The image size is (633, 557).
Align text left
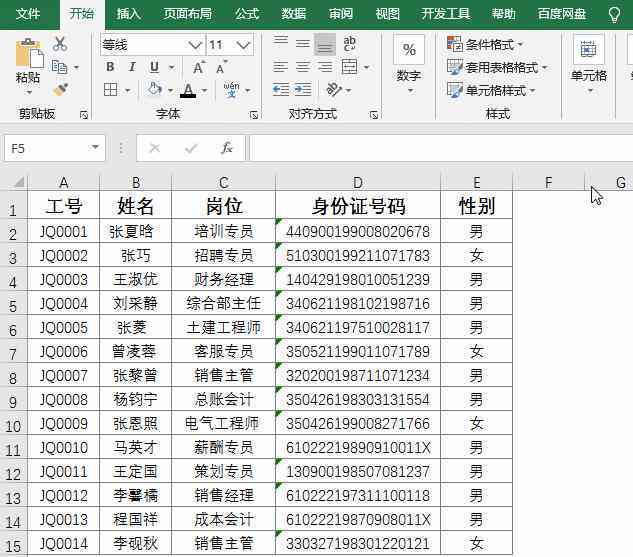pos(281,67)
